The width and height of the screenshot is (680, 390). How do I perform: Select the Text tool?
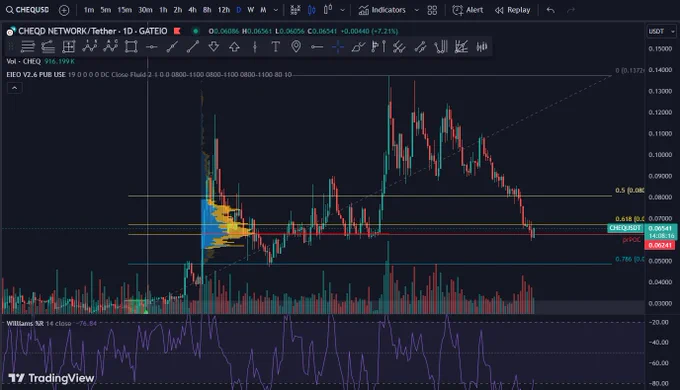275,46
